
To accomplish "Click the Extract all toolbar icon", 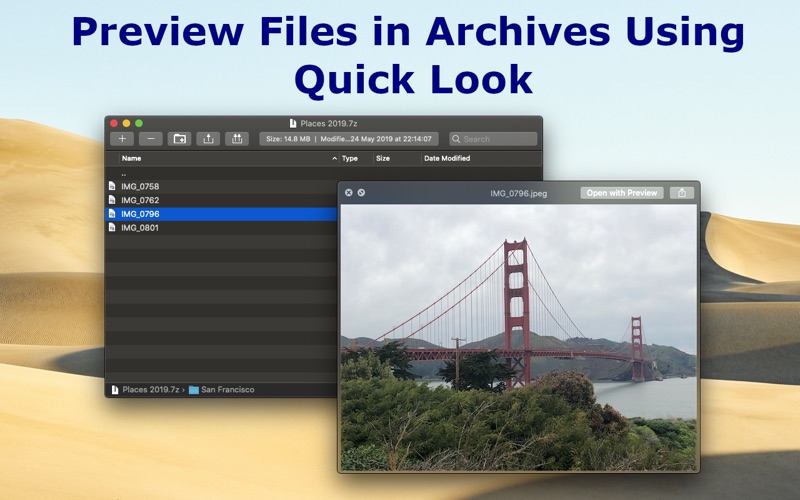I will (237, 139).
